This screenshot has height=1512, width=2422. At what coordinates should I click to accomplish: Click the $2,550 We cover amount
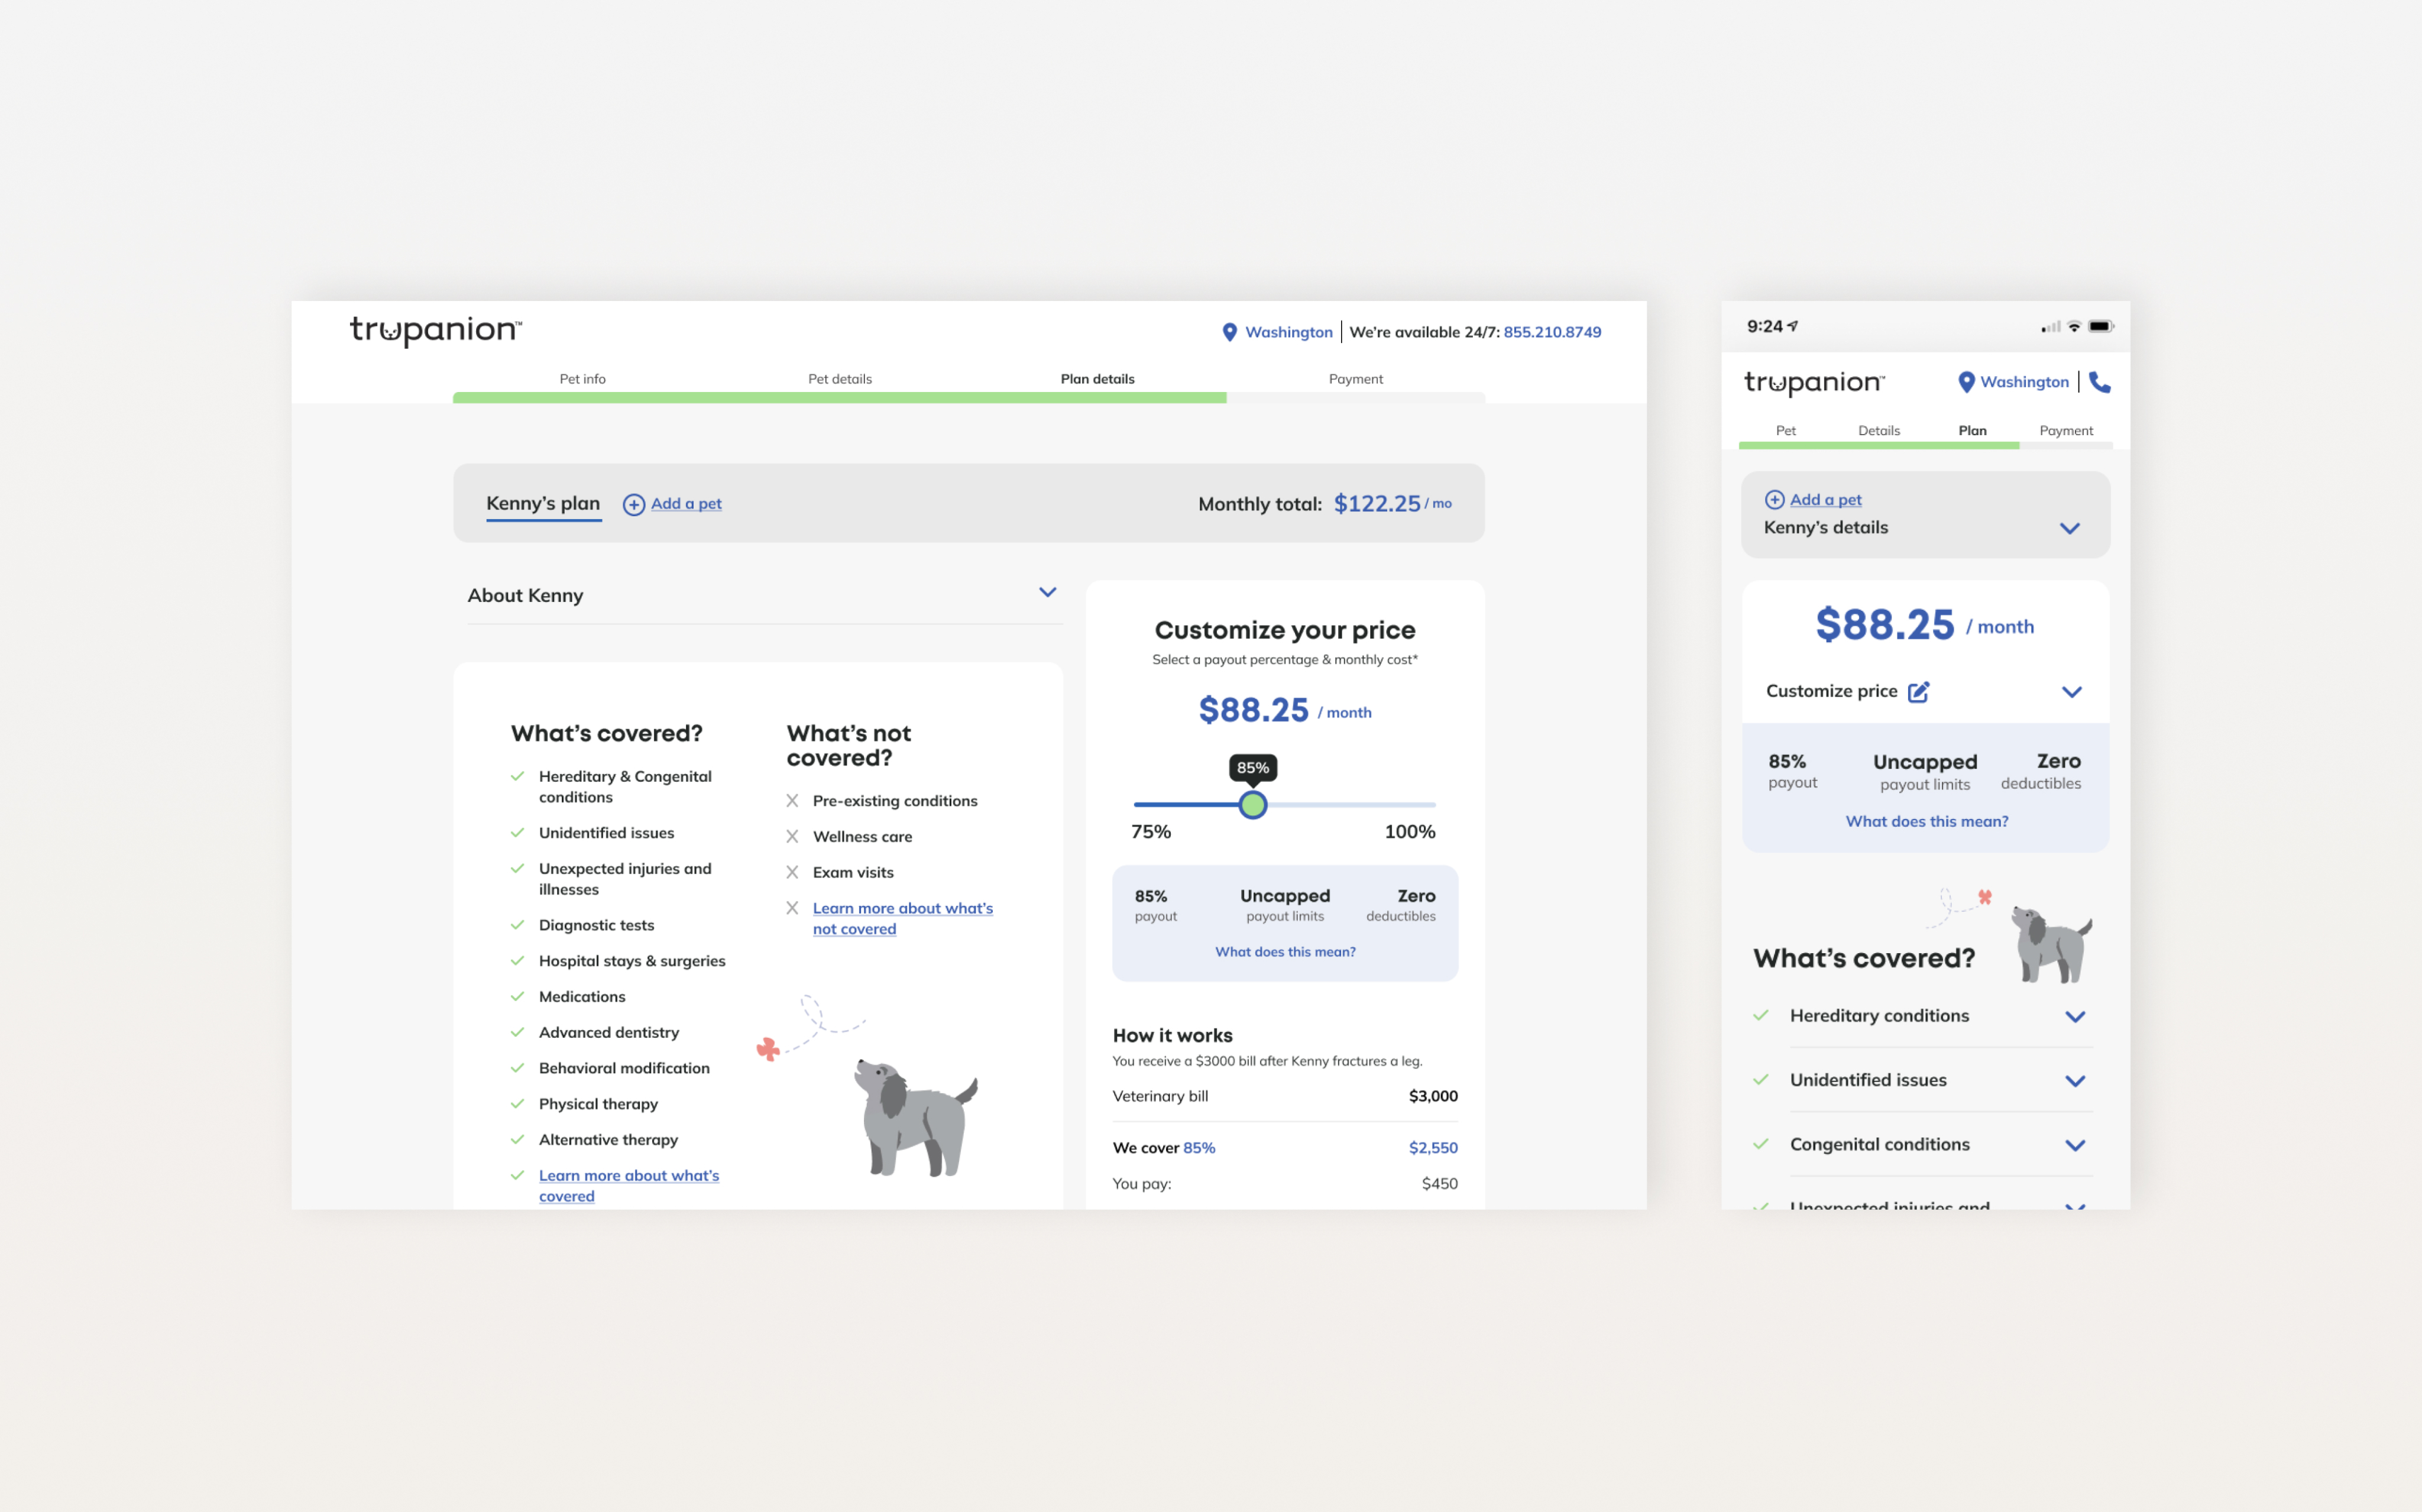1433,1149
